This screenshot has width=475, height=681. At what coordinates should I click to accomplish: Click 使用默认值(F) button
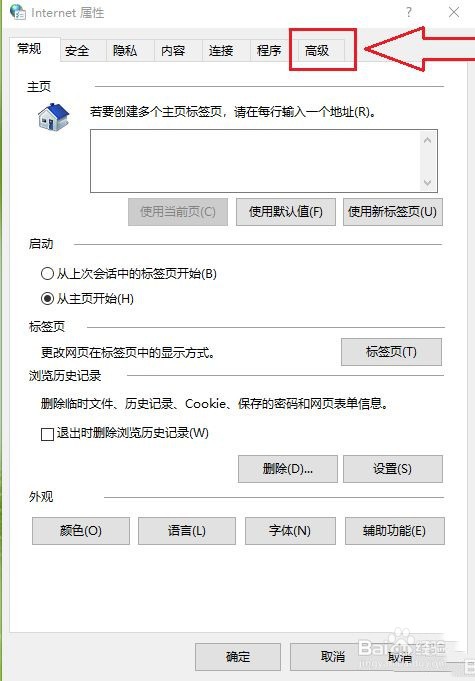(x=286, y=212)
